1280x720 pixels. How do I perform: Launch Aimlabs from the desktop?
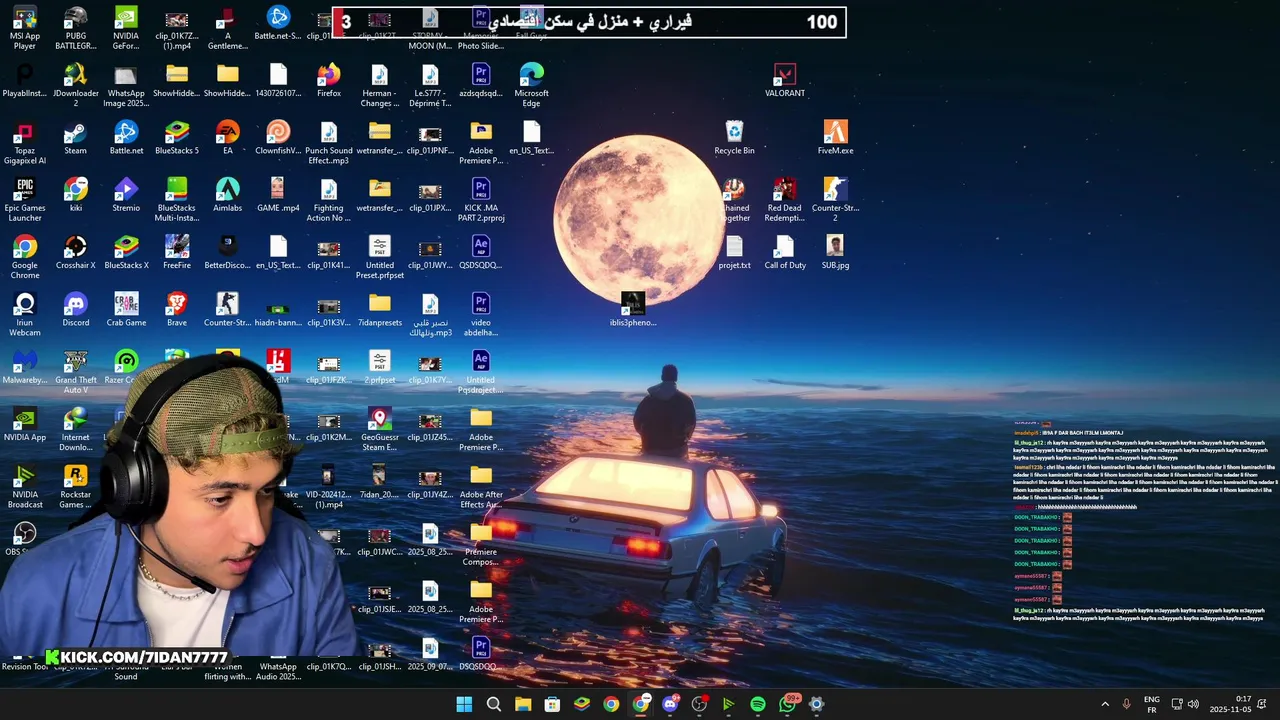tap(227, 195)
